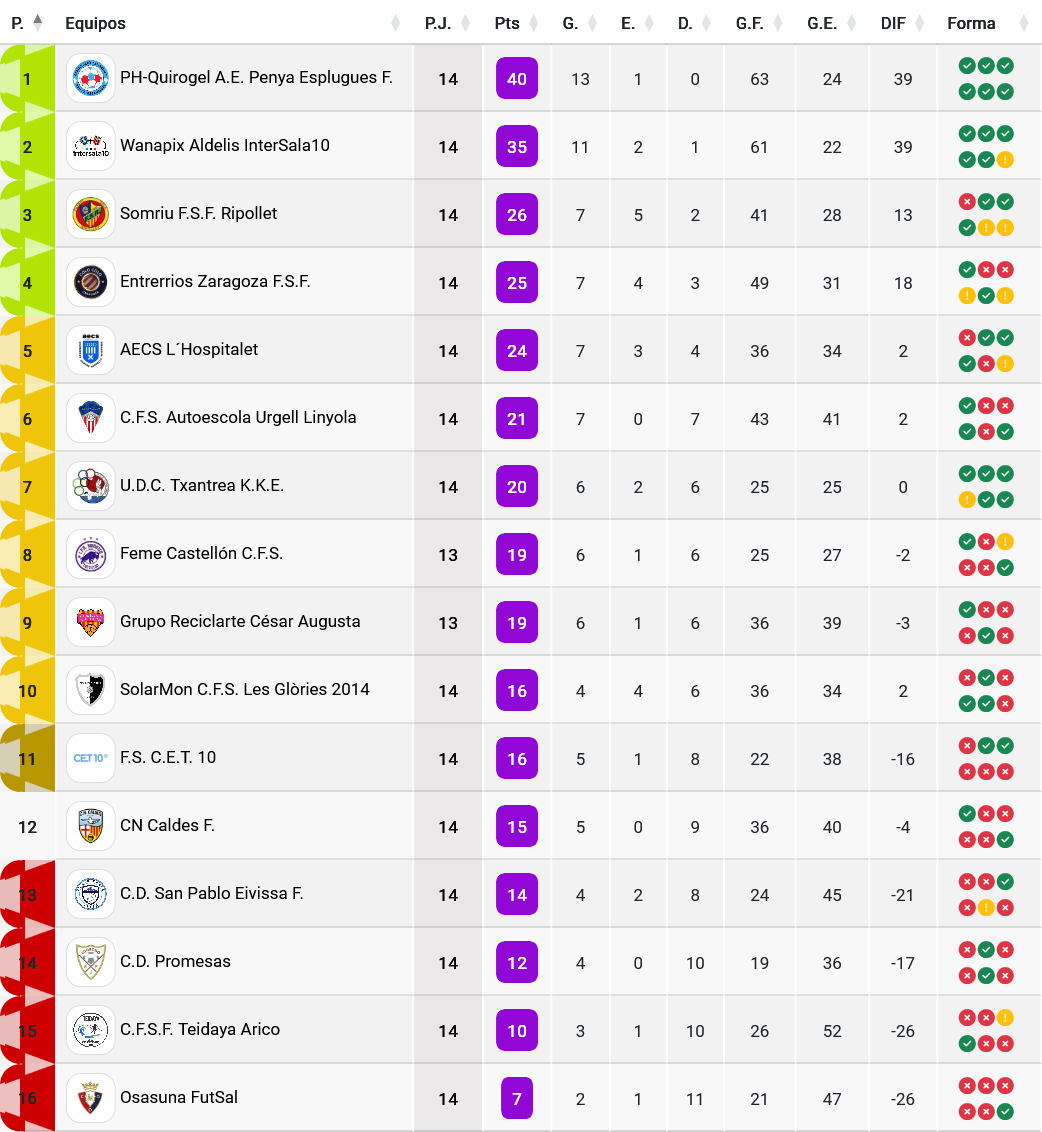Click the DIF column header
Viewport: 1042px width, 1132px height.
893,23
